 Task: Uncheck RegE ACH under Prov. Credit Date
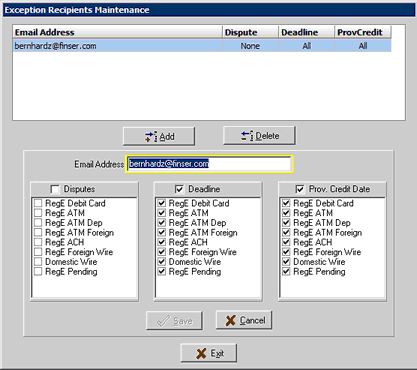coord(286,242)
